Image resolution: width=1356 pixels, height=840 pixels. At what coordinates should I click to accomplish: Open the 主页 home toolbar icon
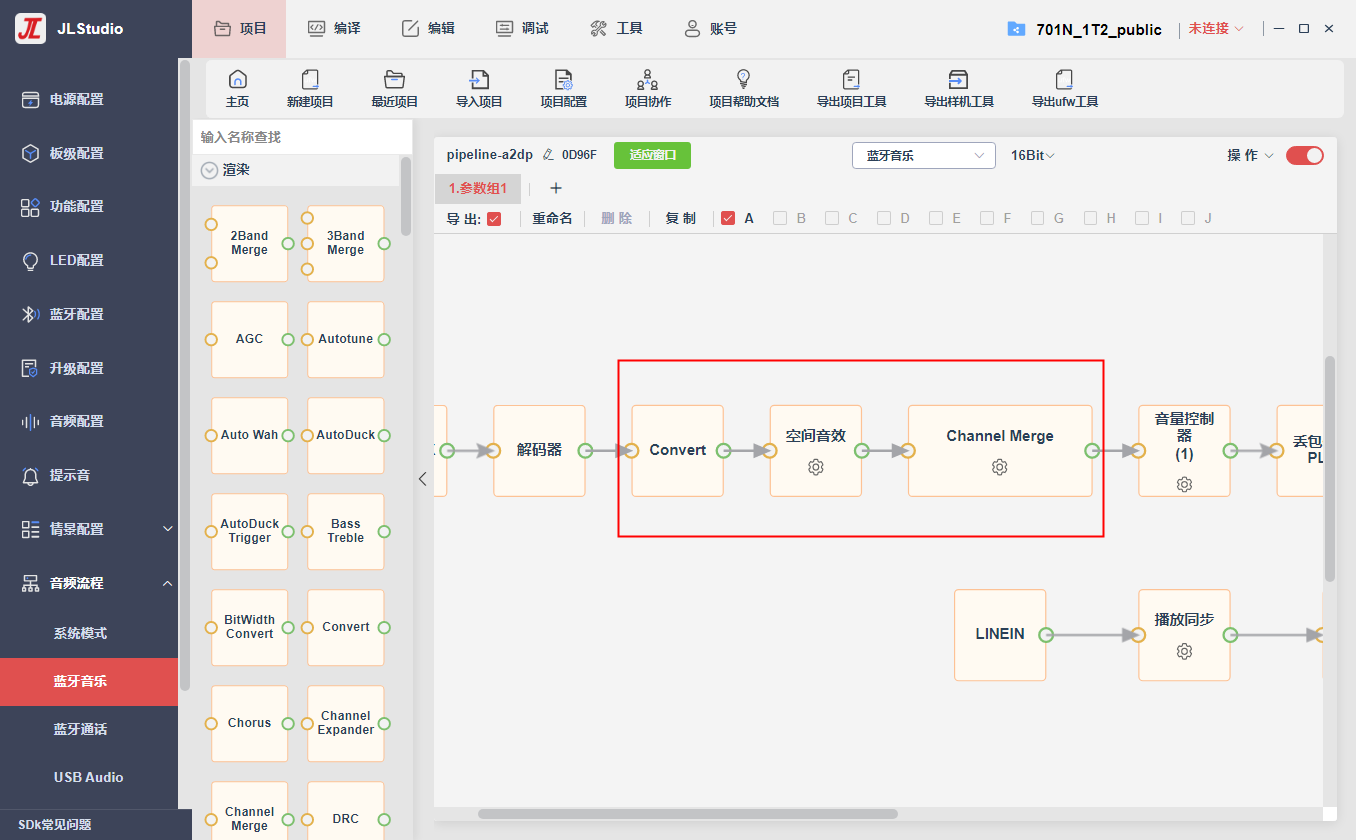tap(238, 88)
